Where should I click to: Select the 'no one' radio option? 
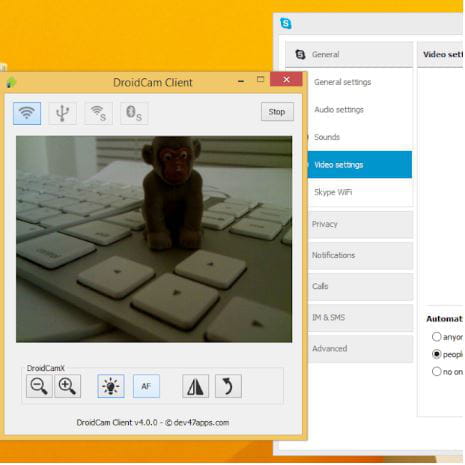click(436, 371)
